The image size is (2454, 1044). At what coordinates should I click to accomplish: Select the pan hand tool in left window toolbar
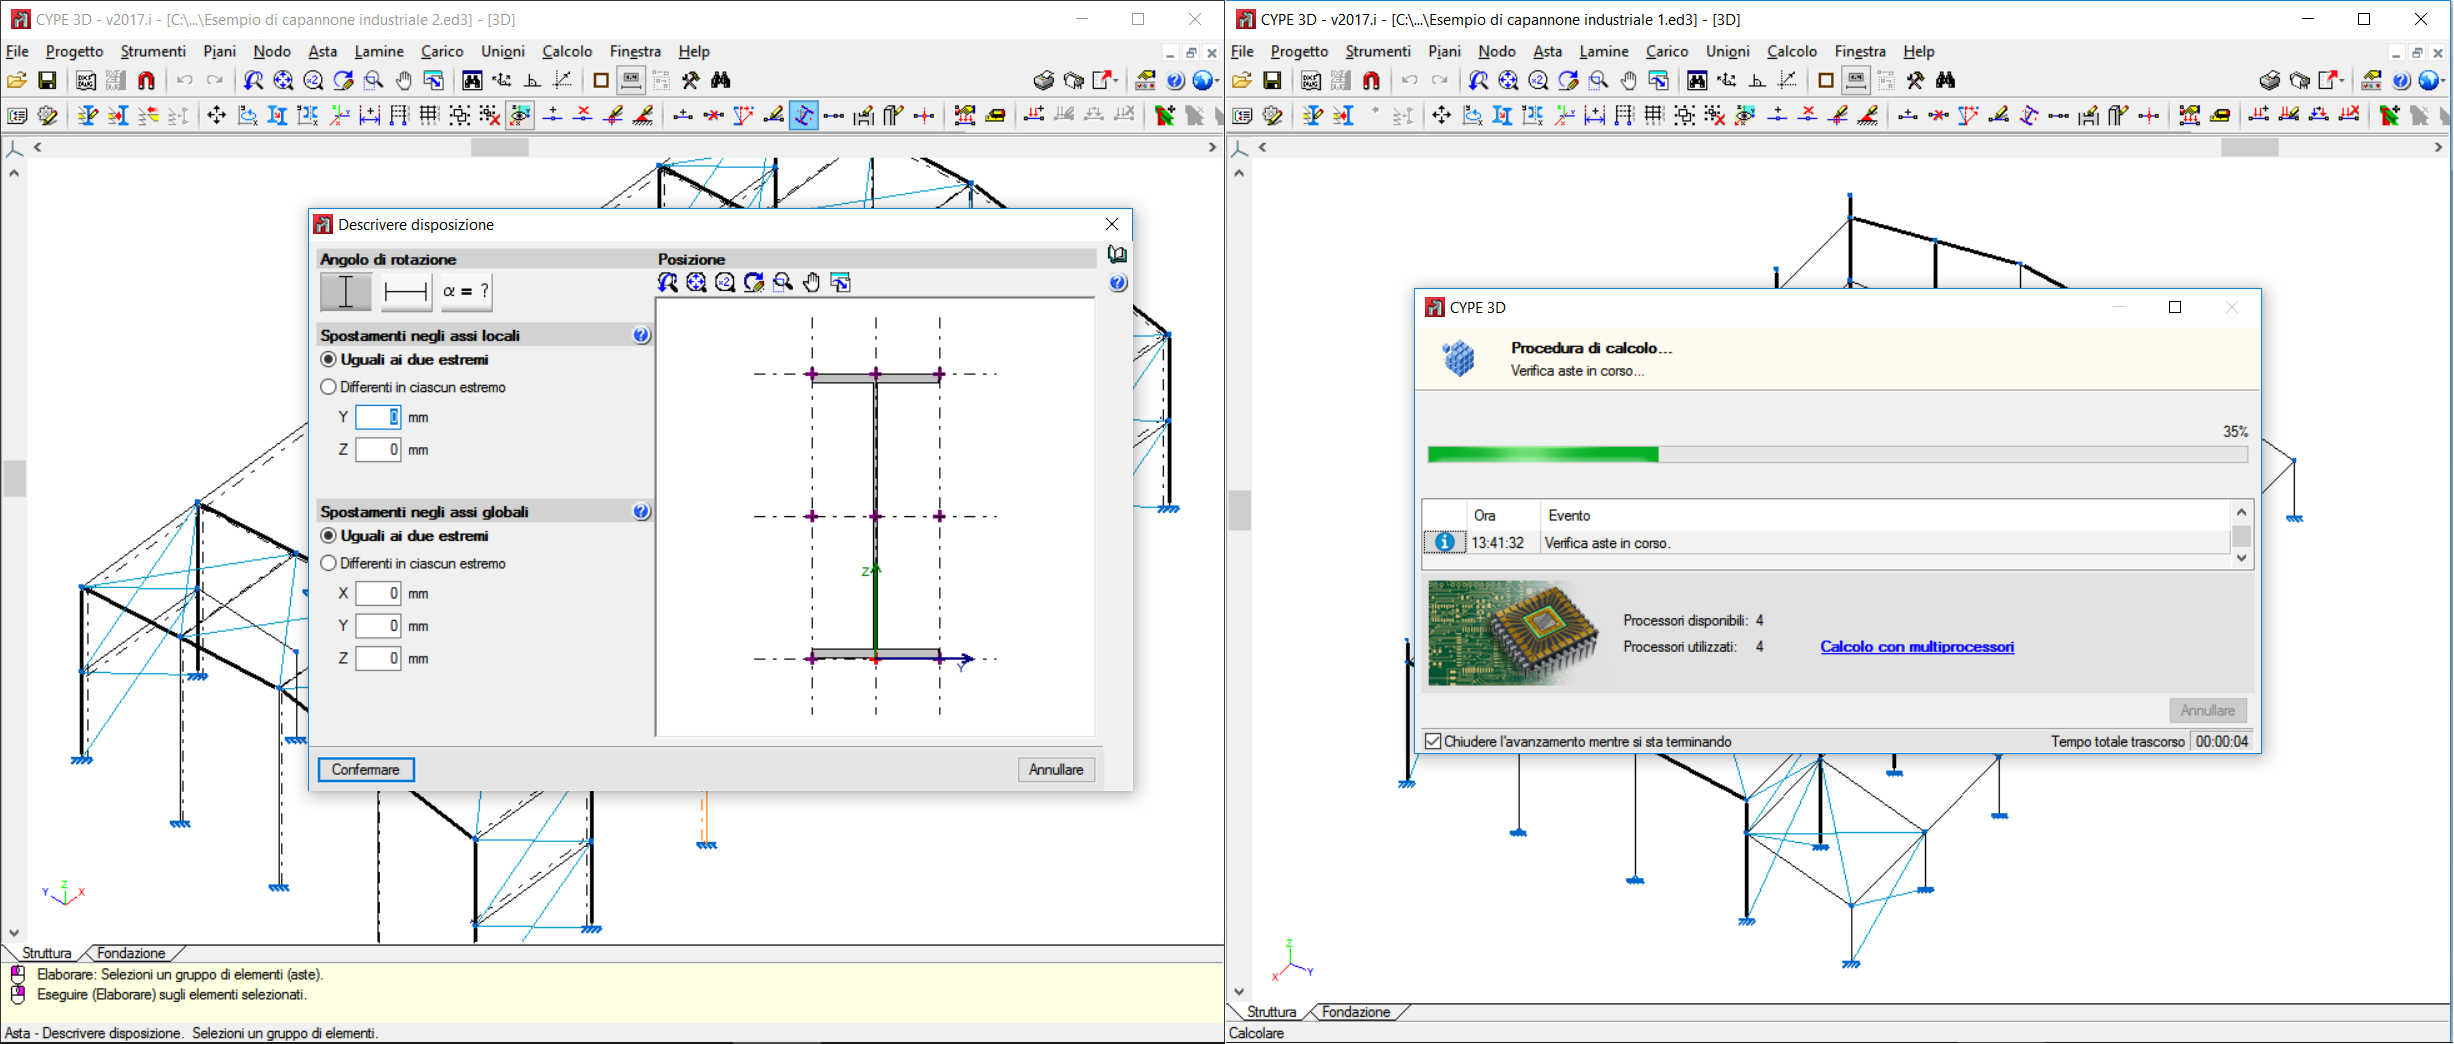tap(404, 81)
